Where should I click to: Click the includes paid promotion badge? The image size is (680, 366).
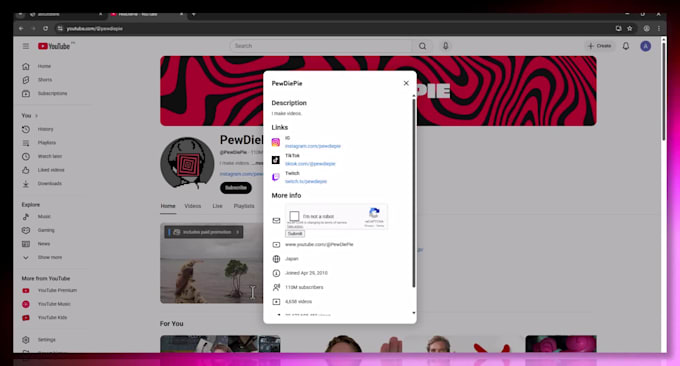(x=204, y=232)
